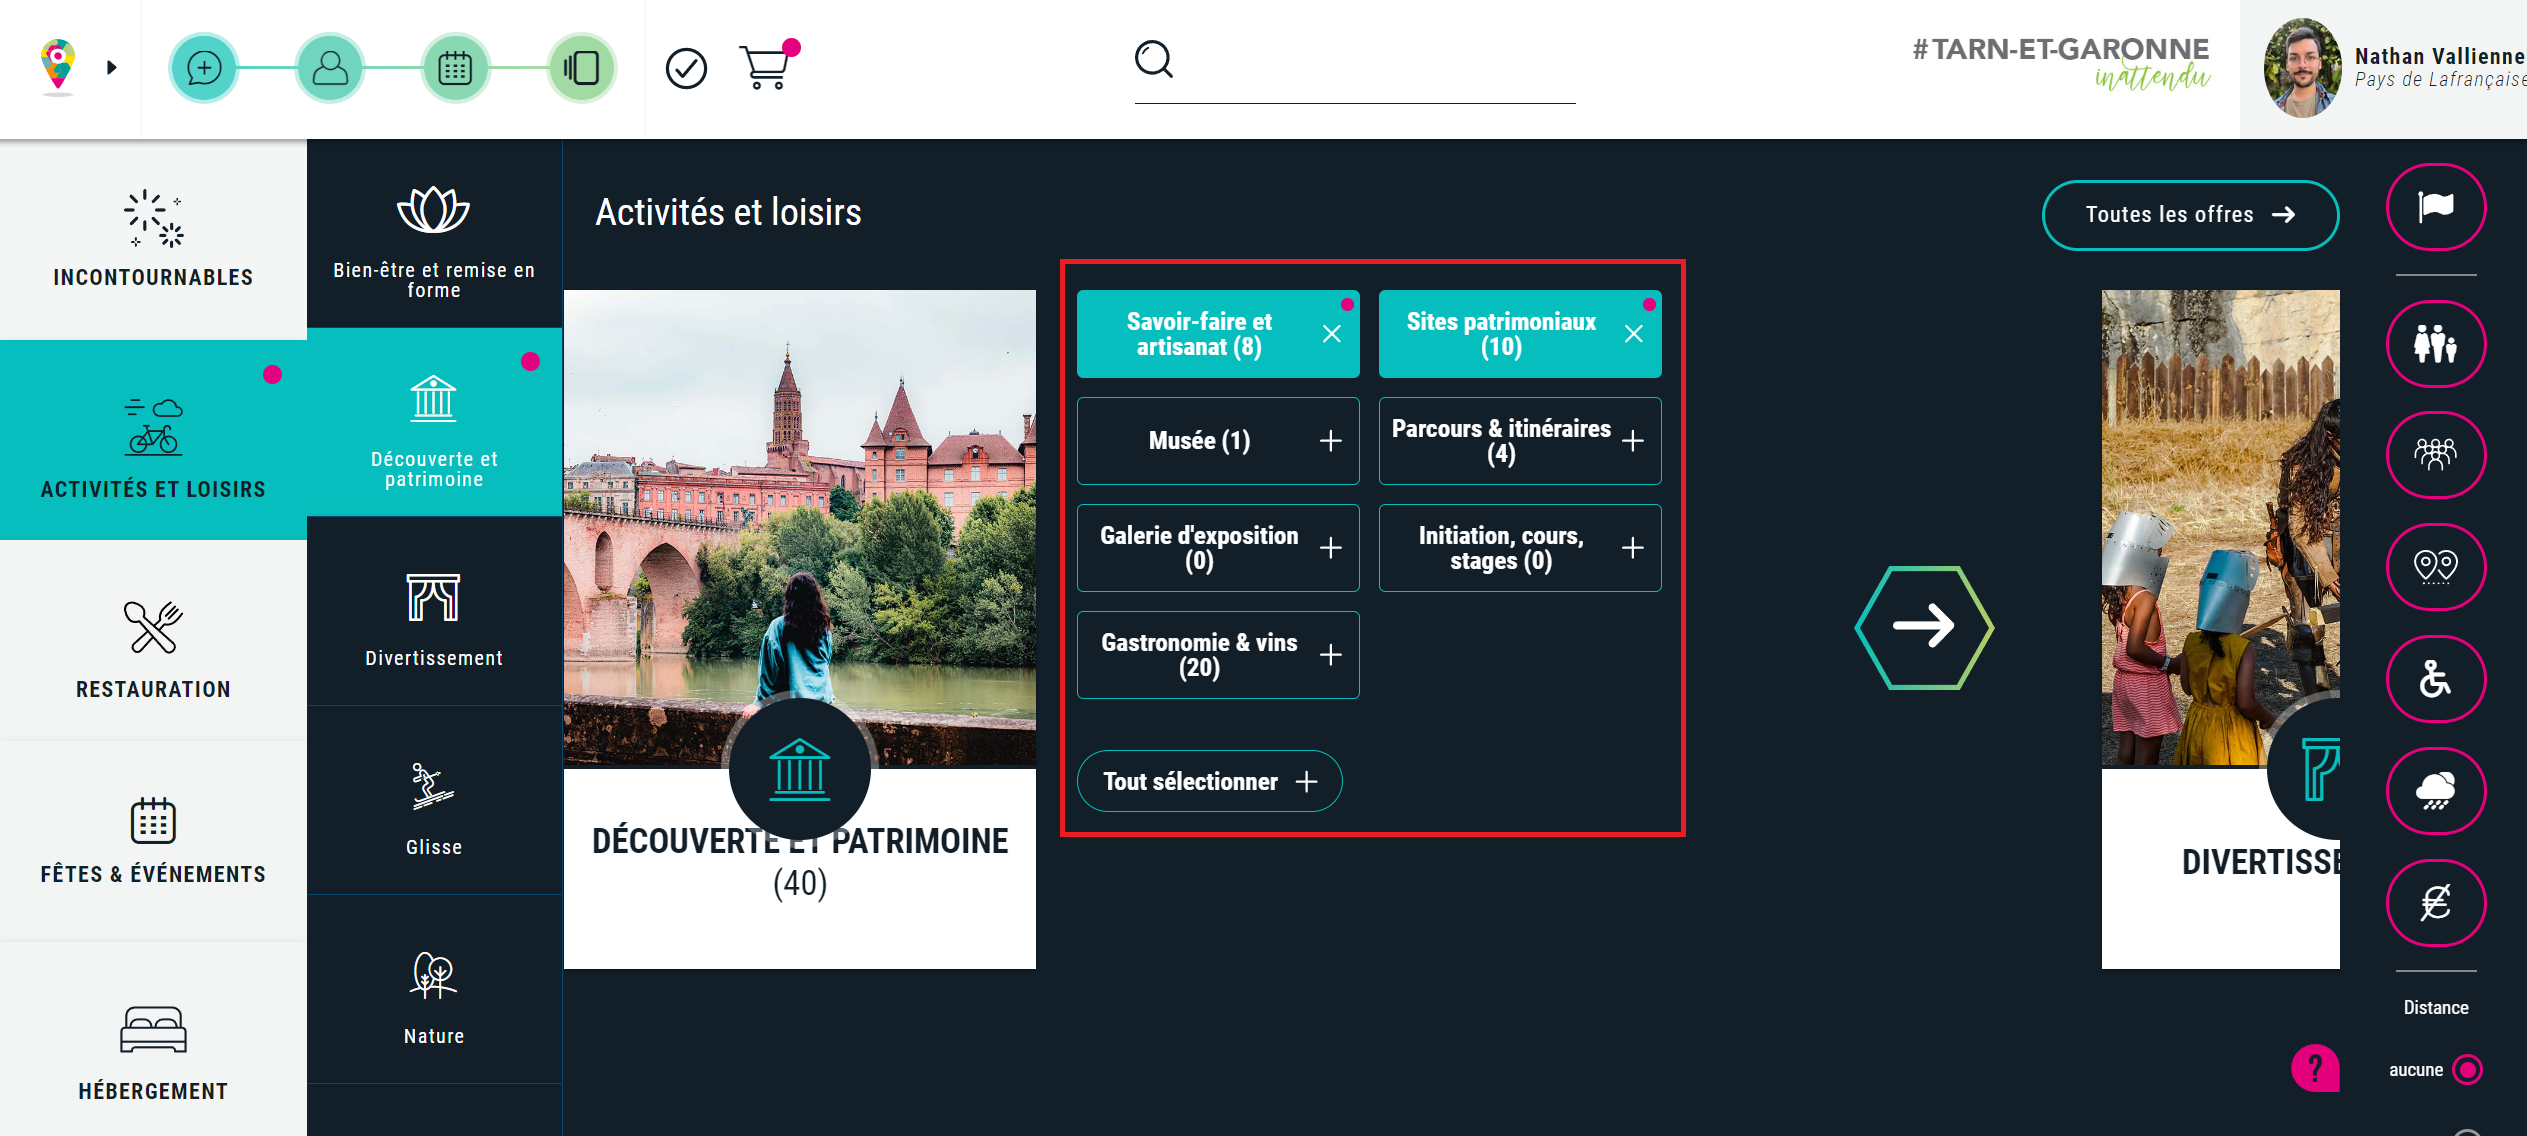2527x1136 pixels.
Task: Remove Savoir-faire et artisanat filter
Action: [x=1331, y=334]
